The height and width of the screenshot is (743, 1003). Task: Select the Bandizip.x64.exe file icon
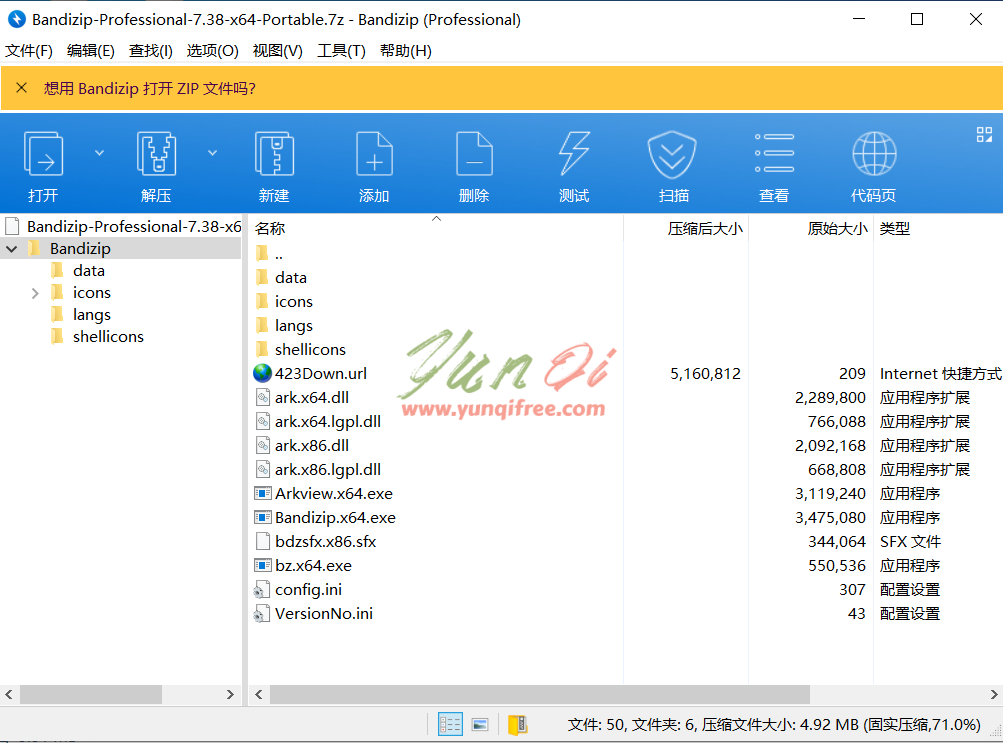tap(263, 517)
